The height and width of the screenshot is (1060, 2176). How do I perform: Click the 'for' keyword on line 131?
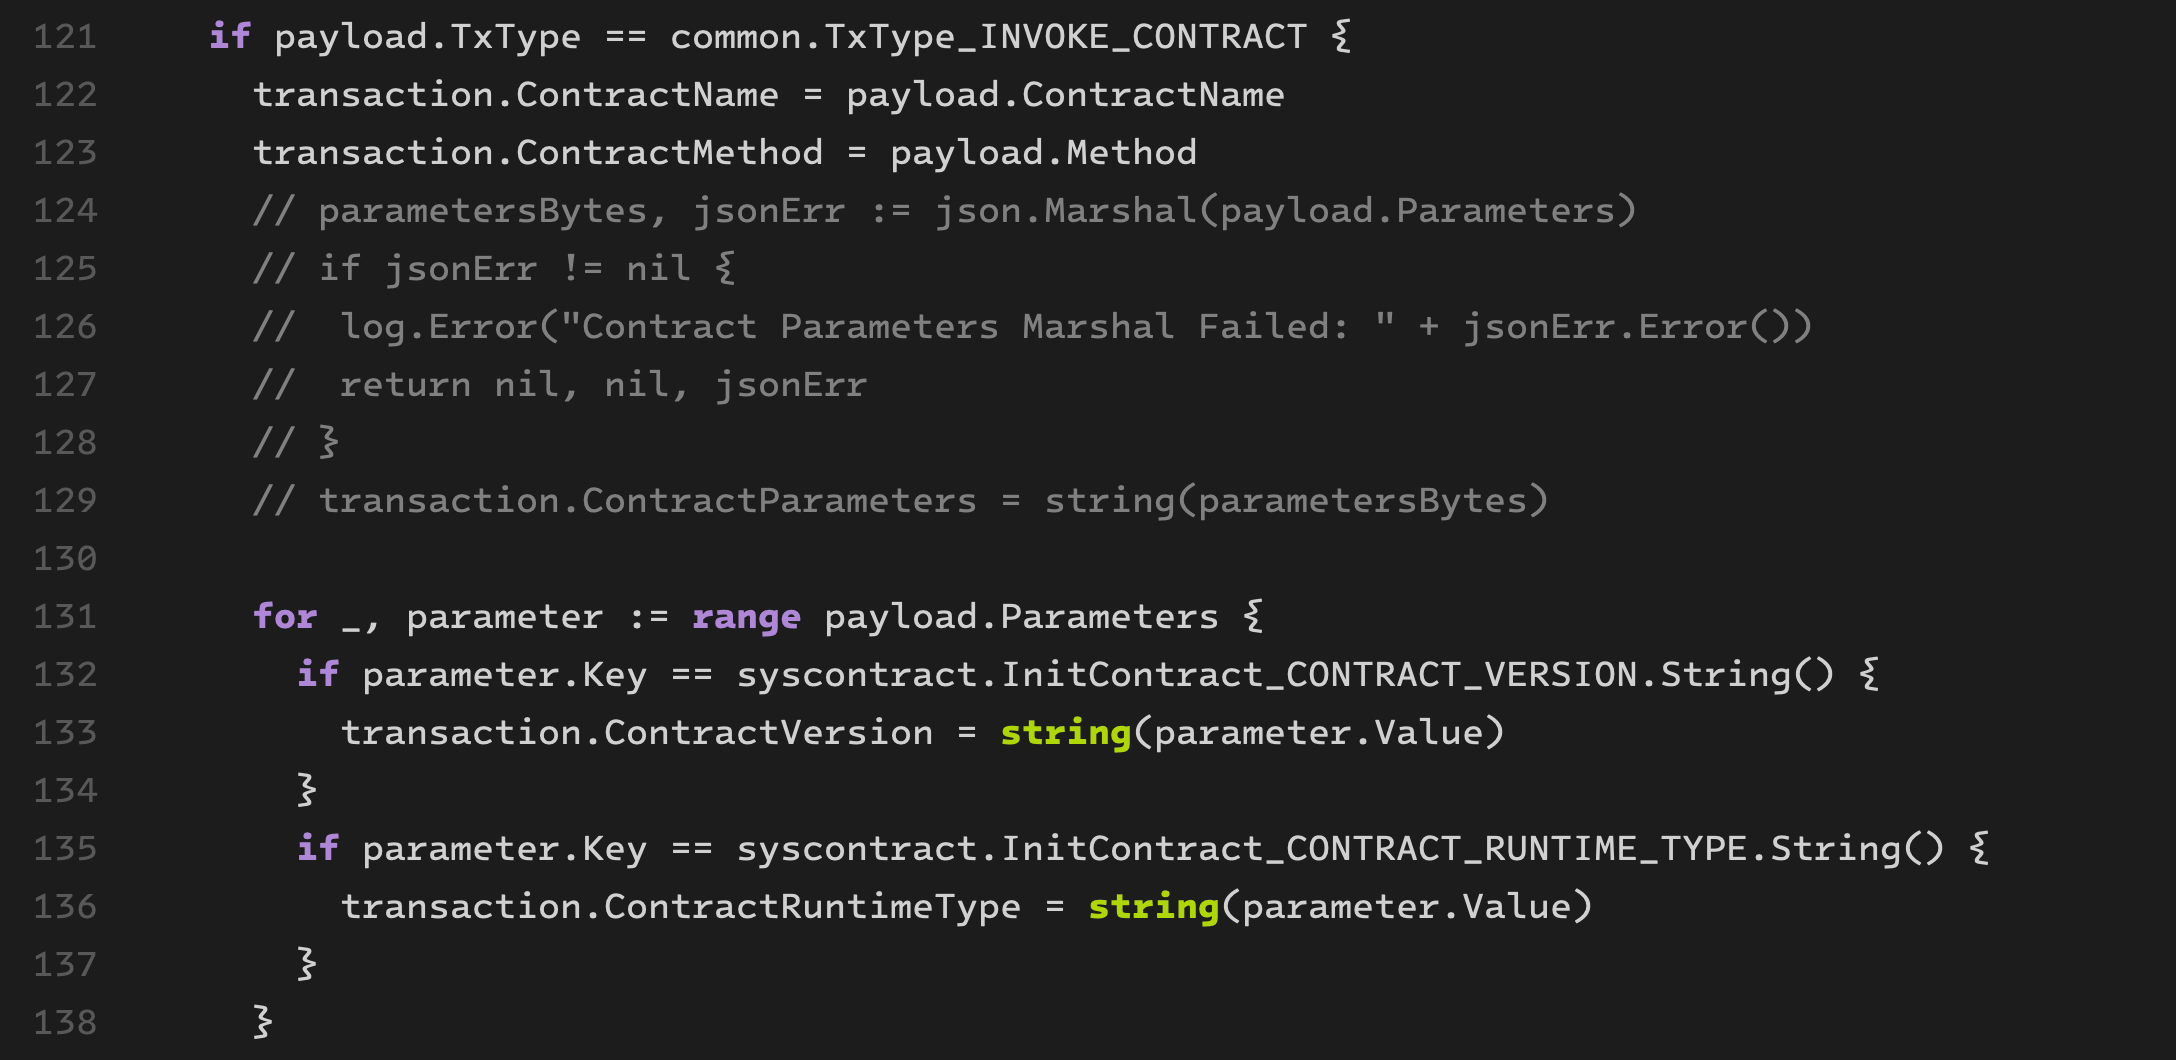pos(285,617)
